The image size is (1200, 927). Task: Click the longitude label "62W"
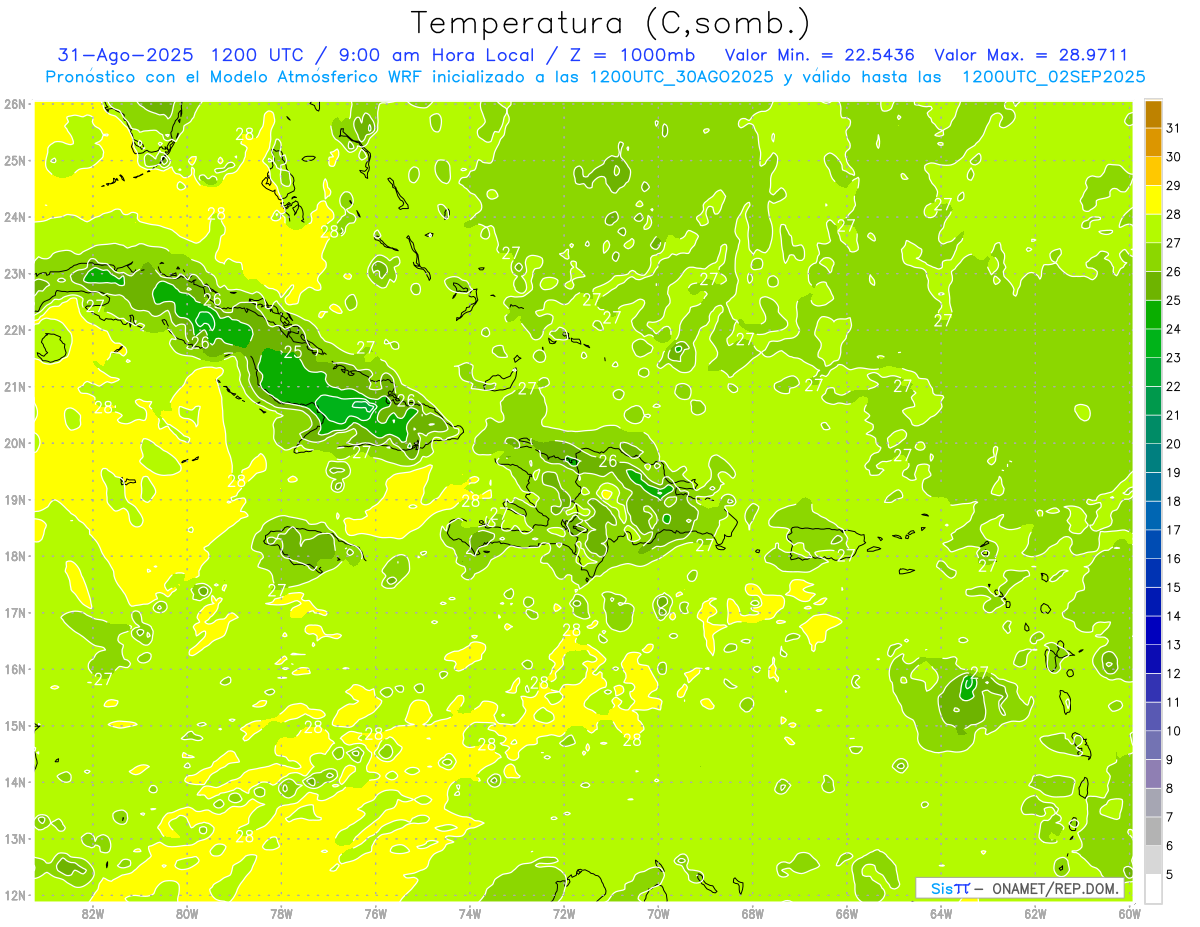click(1035, 913)
